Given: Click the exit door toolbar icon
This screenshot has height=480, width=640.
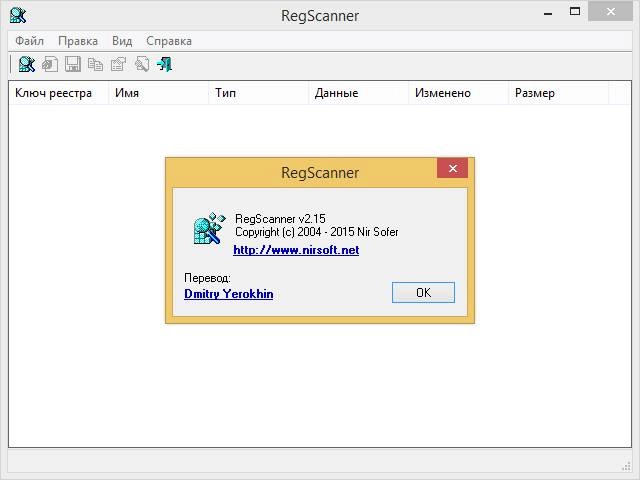Looking at the screenshot, I should [x=164, y=64].
